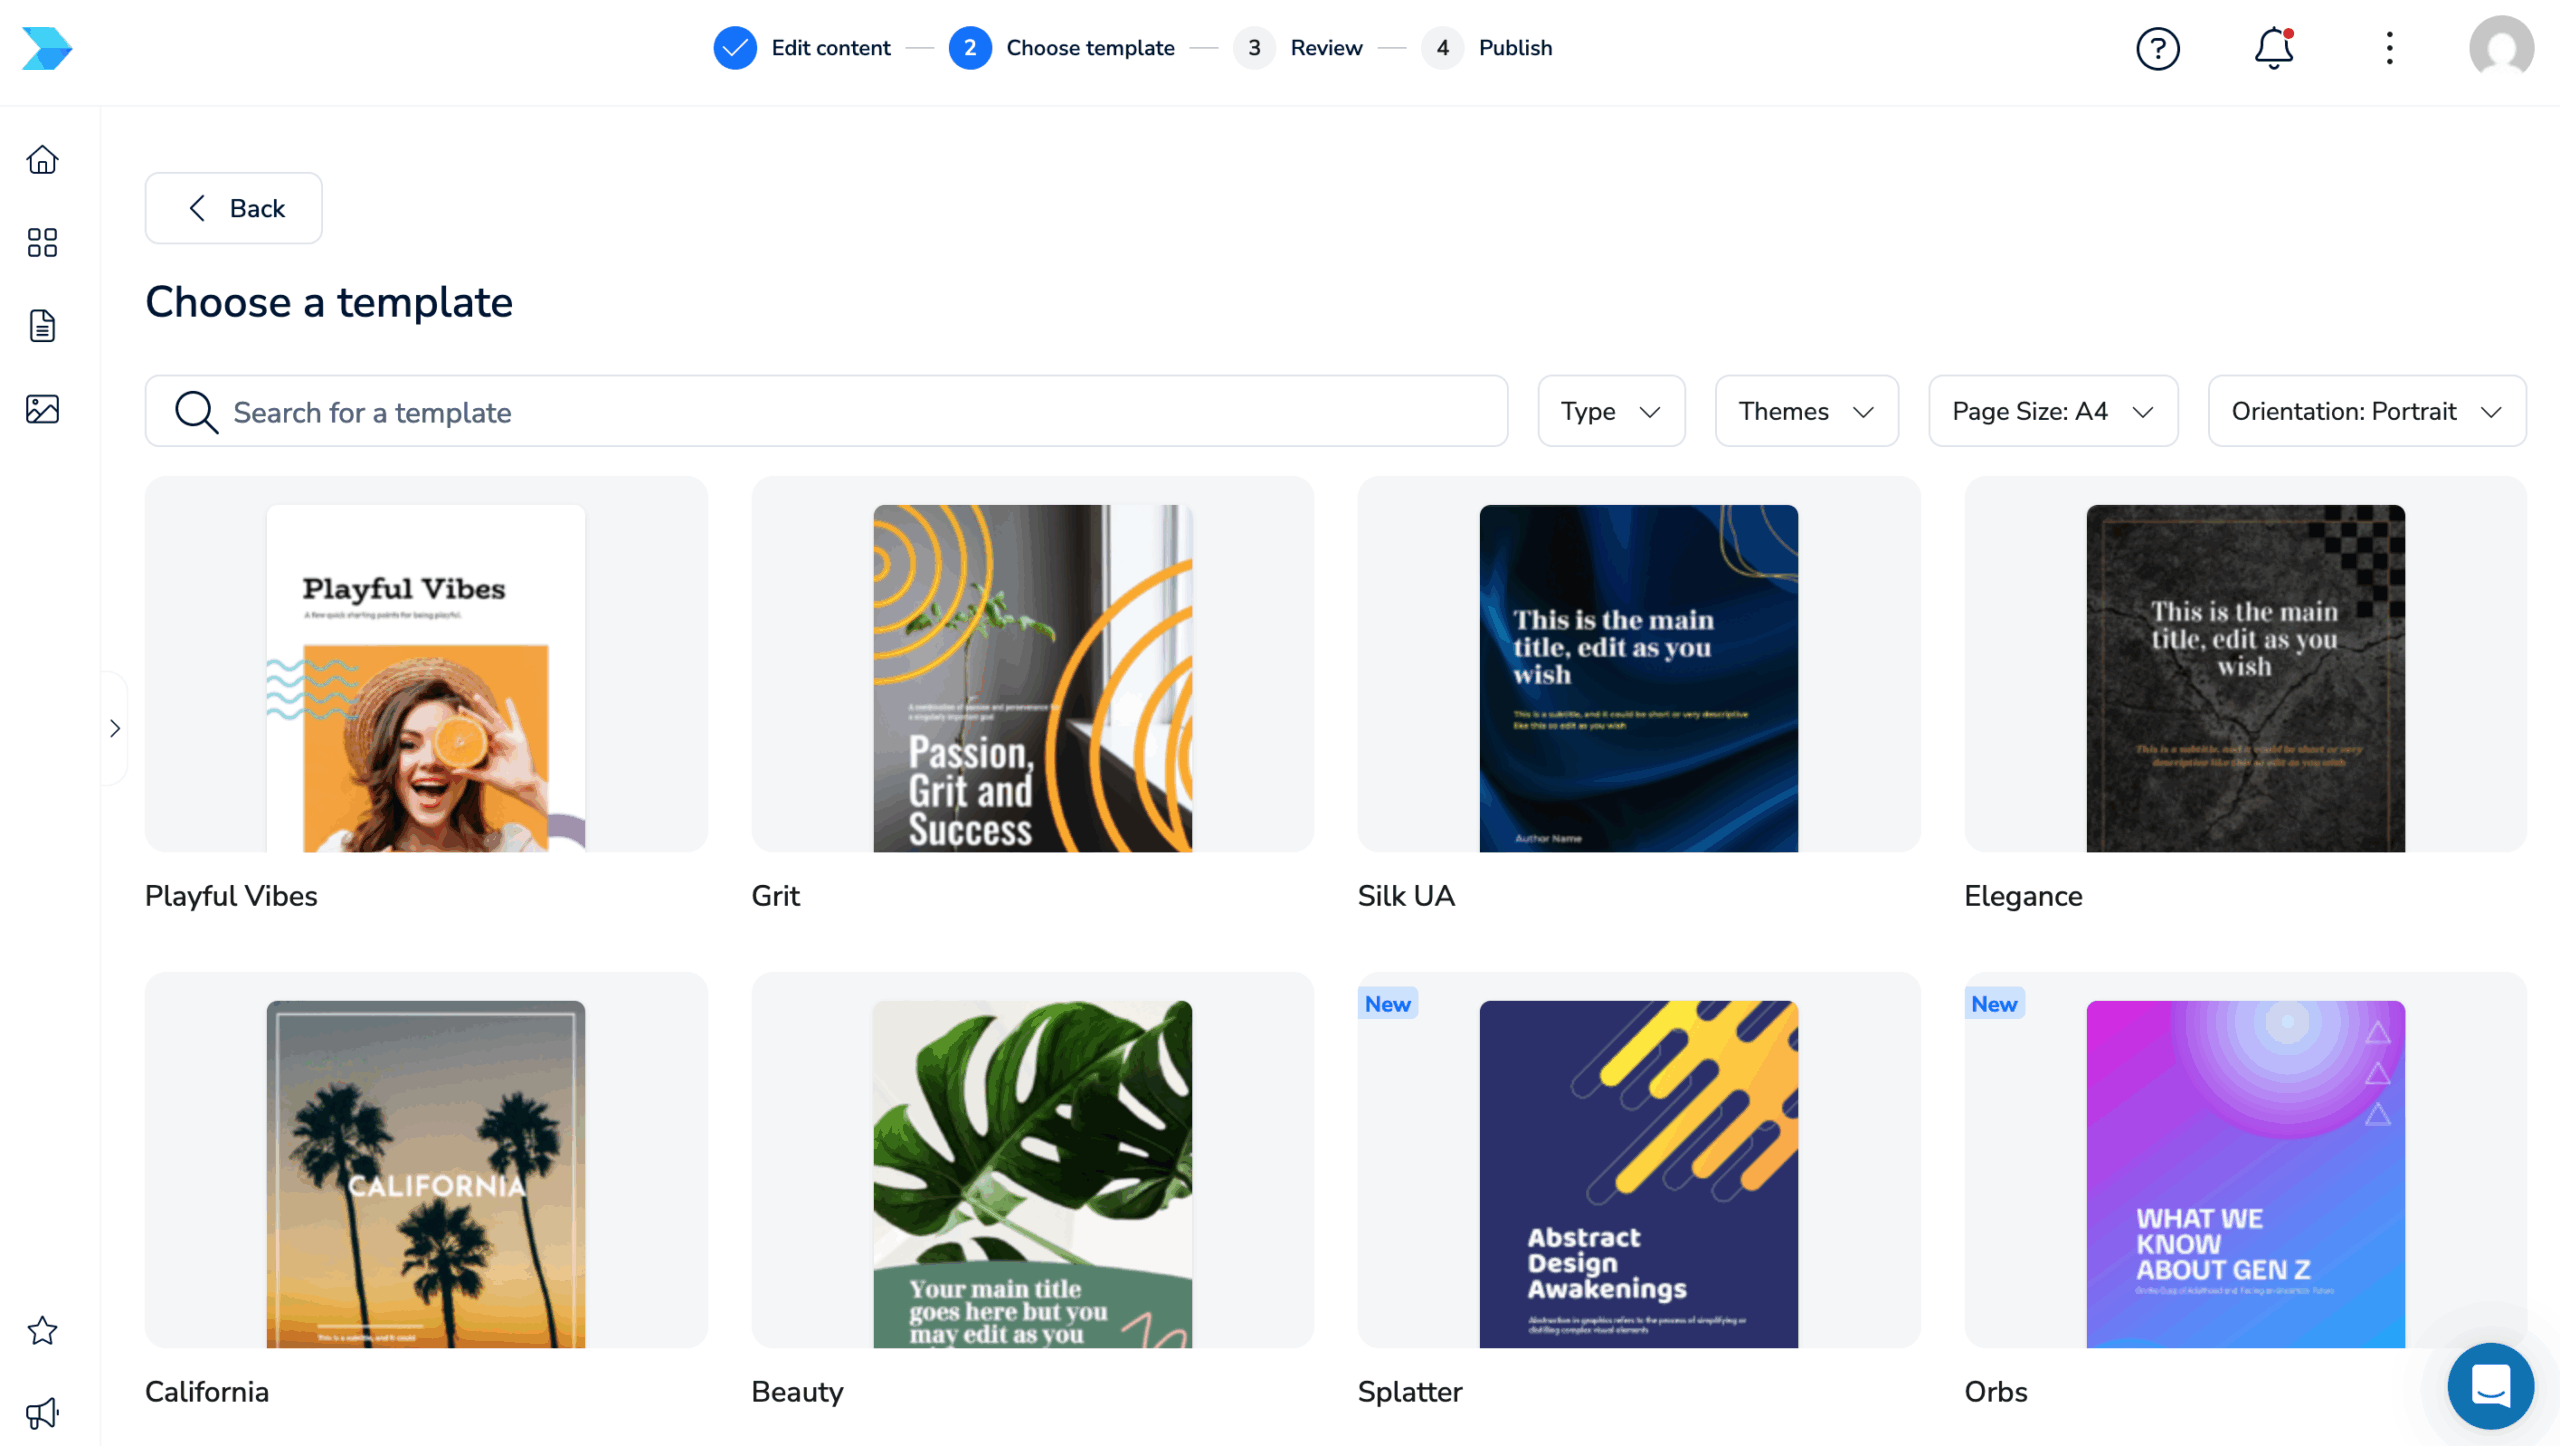Open the live chat bubble

pyautogui.click(x=2490, y=1386)
